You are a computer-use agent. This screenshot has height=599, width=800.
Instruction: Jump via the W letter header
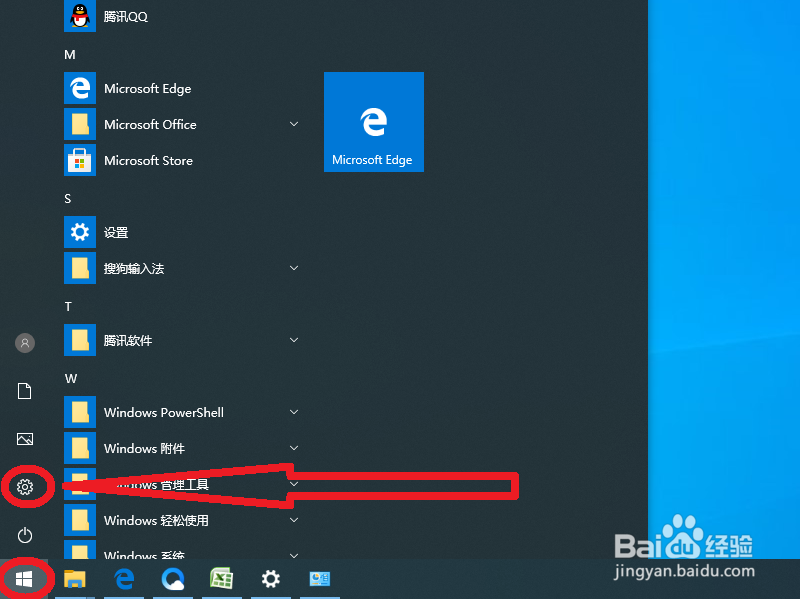point(71,379)
